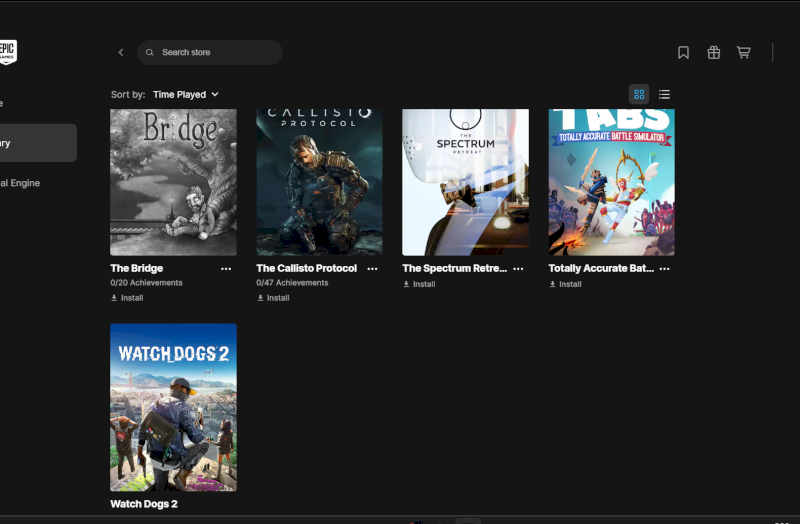Open the gift icon in header
Viewport: 800px width, 524px height.
[713, 52]
